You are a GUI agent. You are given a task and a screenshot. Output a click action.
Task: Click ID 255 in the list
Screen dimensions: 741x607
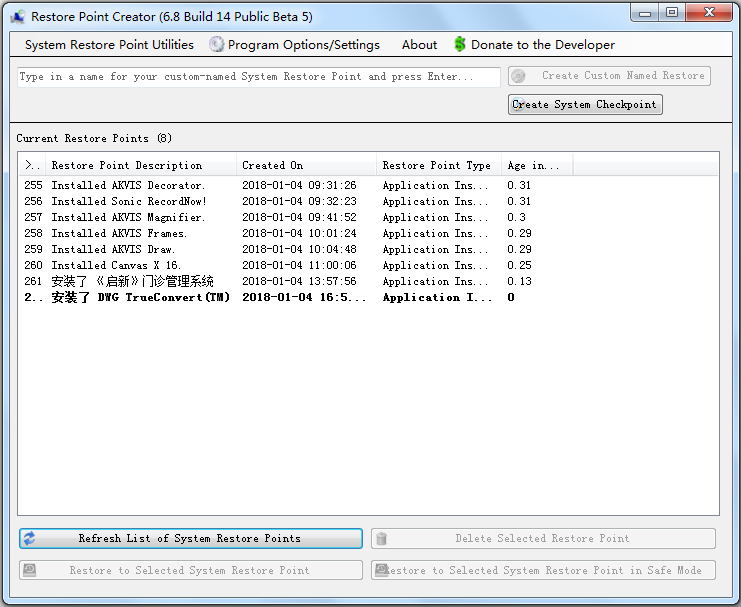coord(33,185)
